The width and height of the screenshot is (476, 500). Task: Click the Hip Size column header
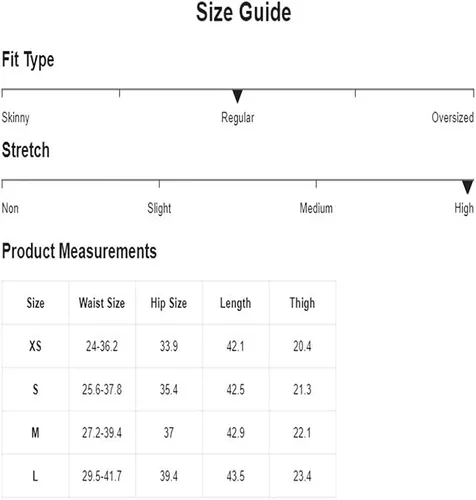169,303
